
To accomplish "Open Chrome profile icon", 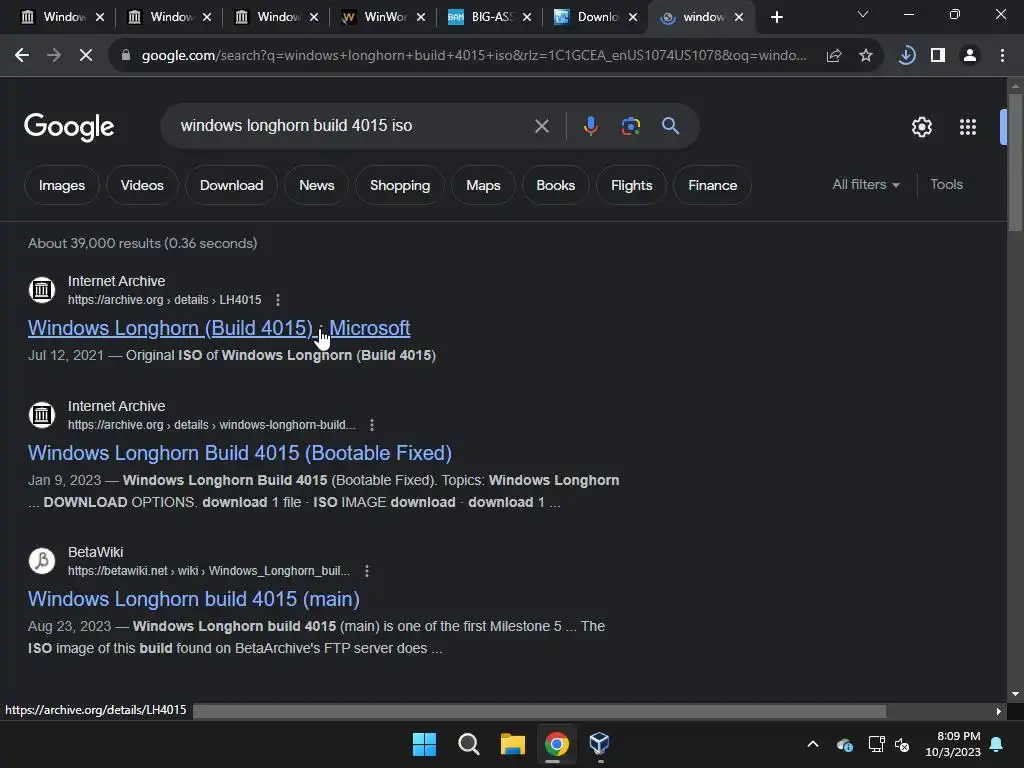I will [x=970, y=56].
